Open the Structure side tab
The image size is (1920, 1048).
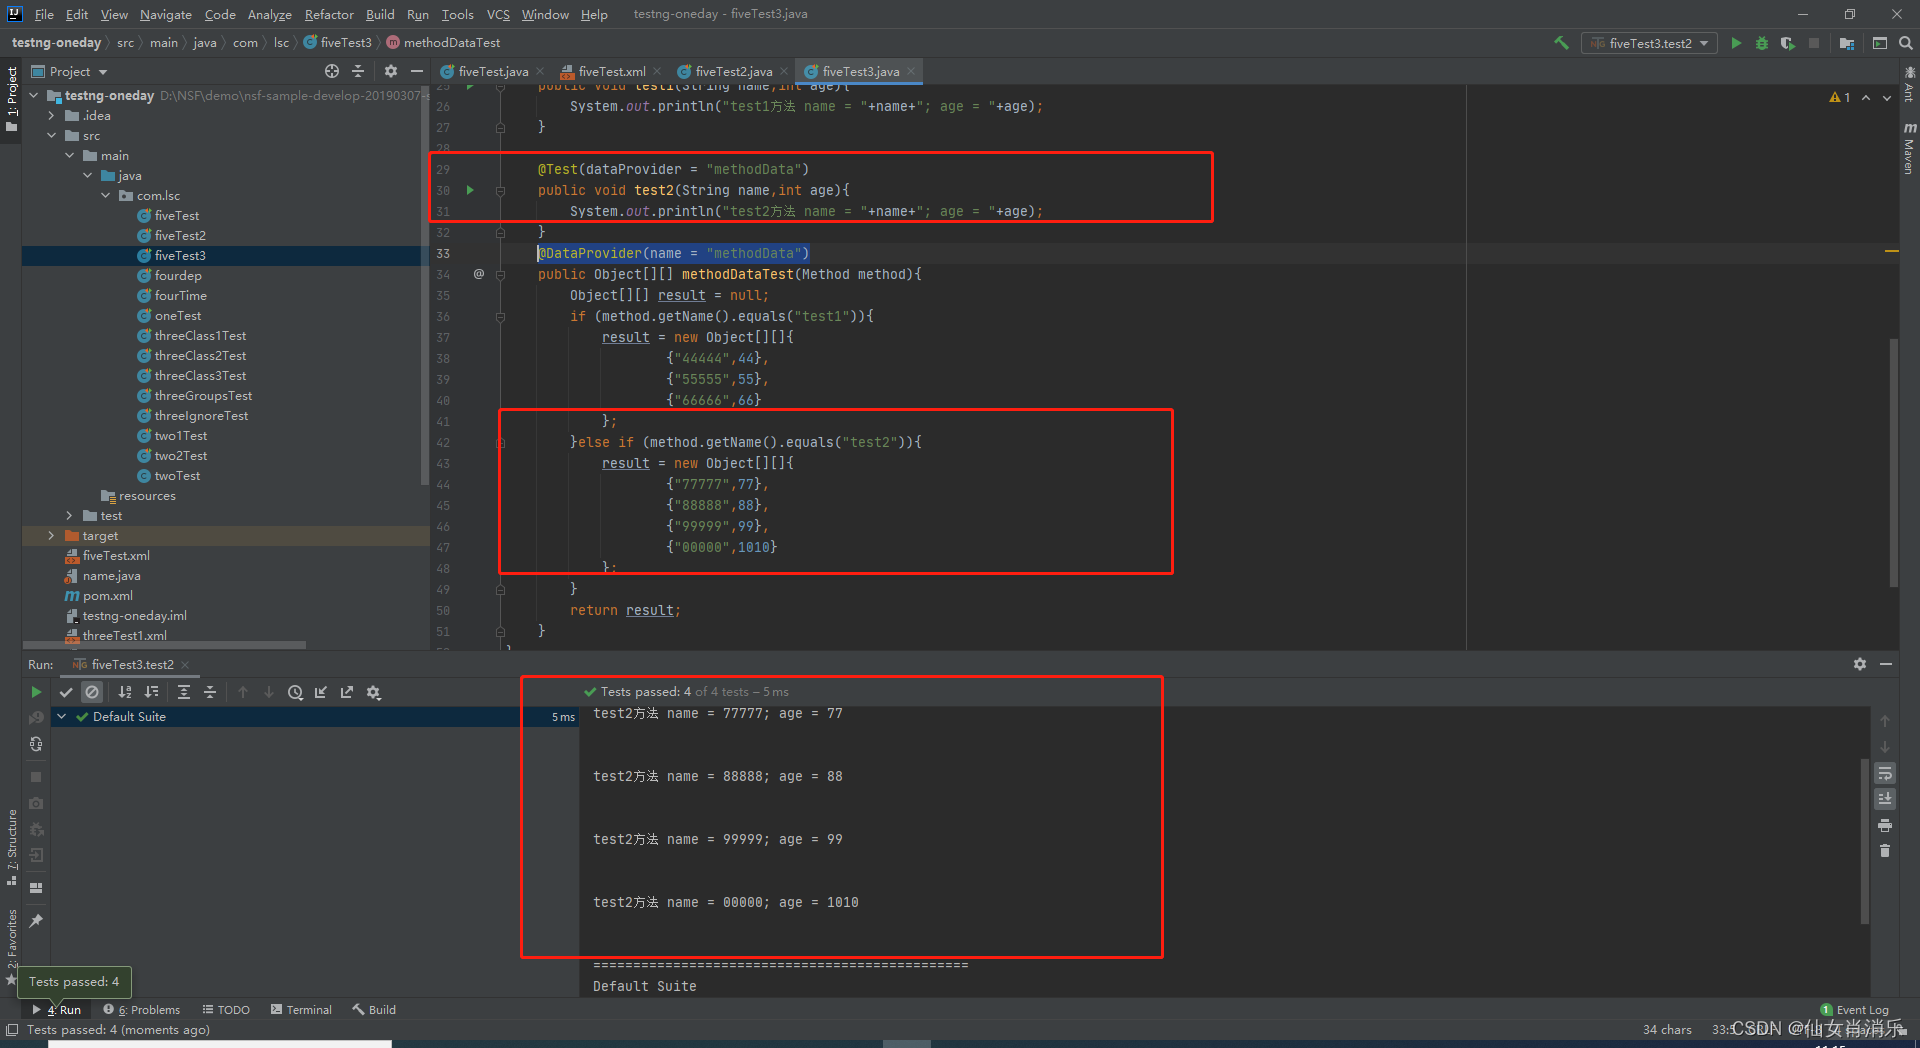(x=12, y=846)
